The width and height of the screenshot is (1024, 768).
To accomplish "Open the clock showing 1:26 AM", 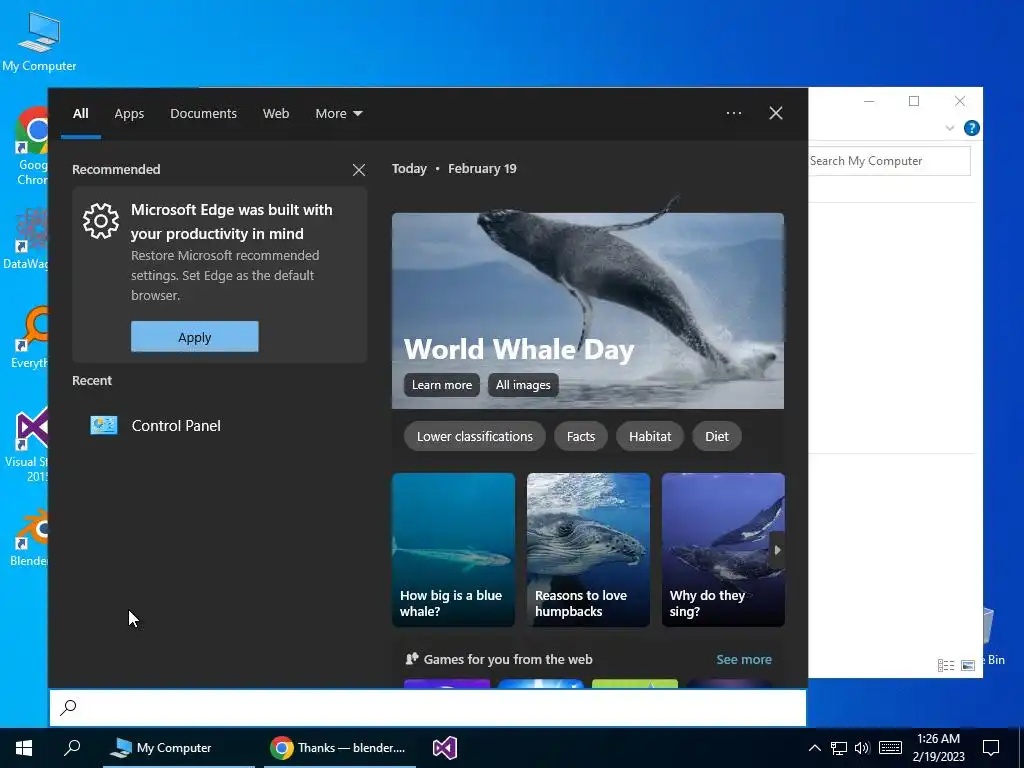I will click(938, 748).
